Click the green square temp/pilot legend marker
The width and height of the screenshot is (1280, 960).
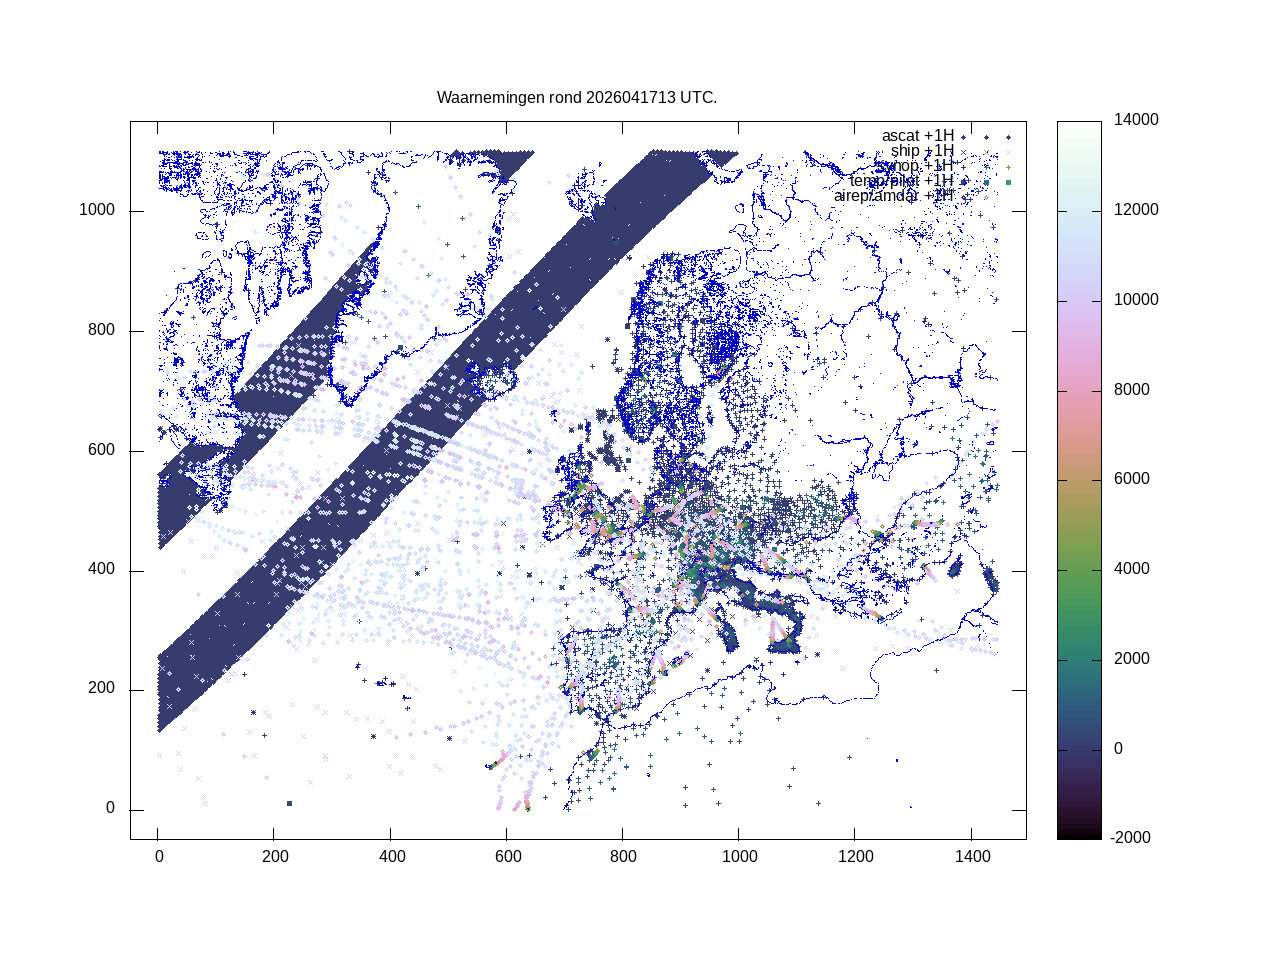coord(1008,182)
